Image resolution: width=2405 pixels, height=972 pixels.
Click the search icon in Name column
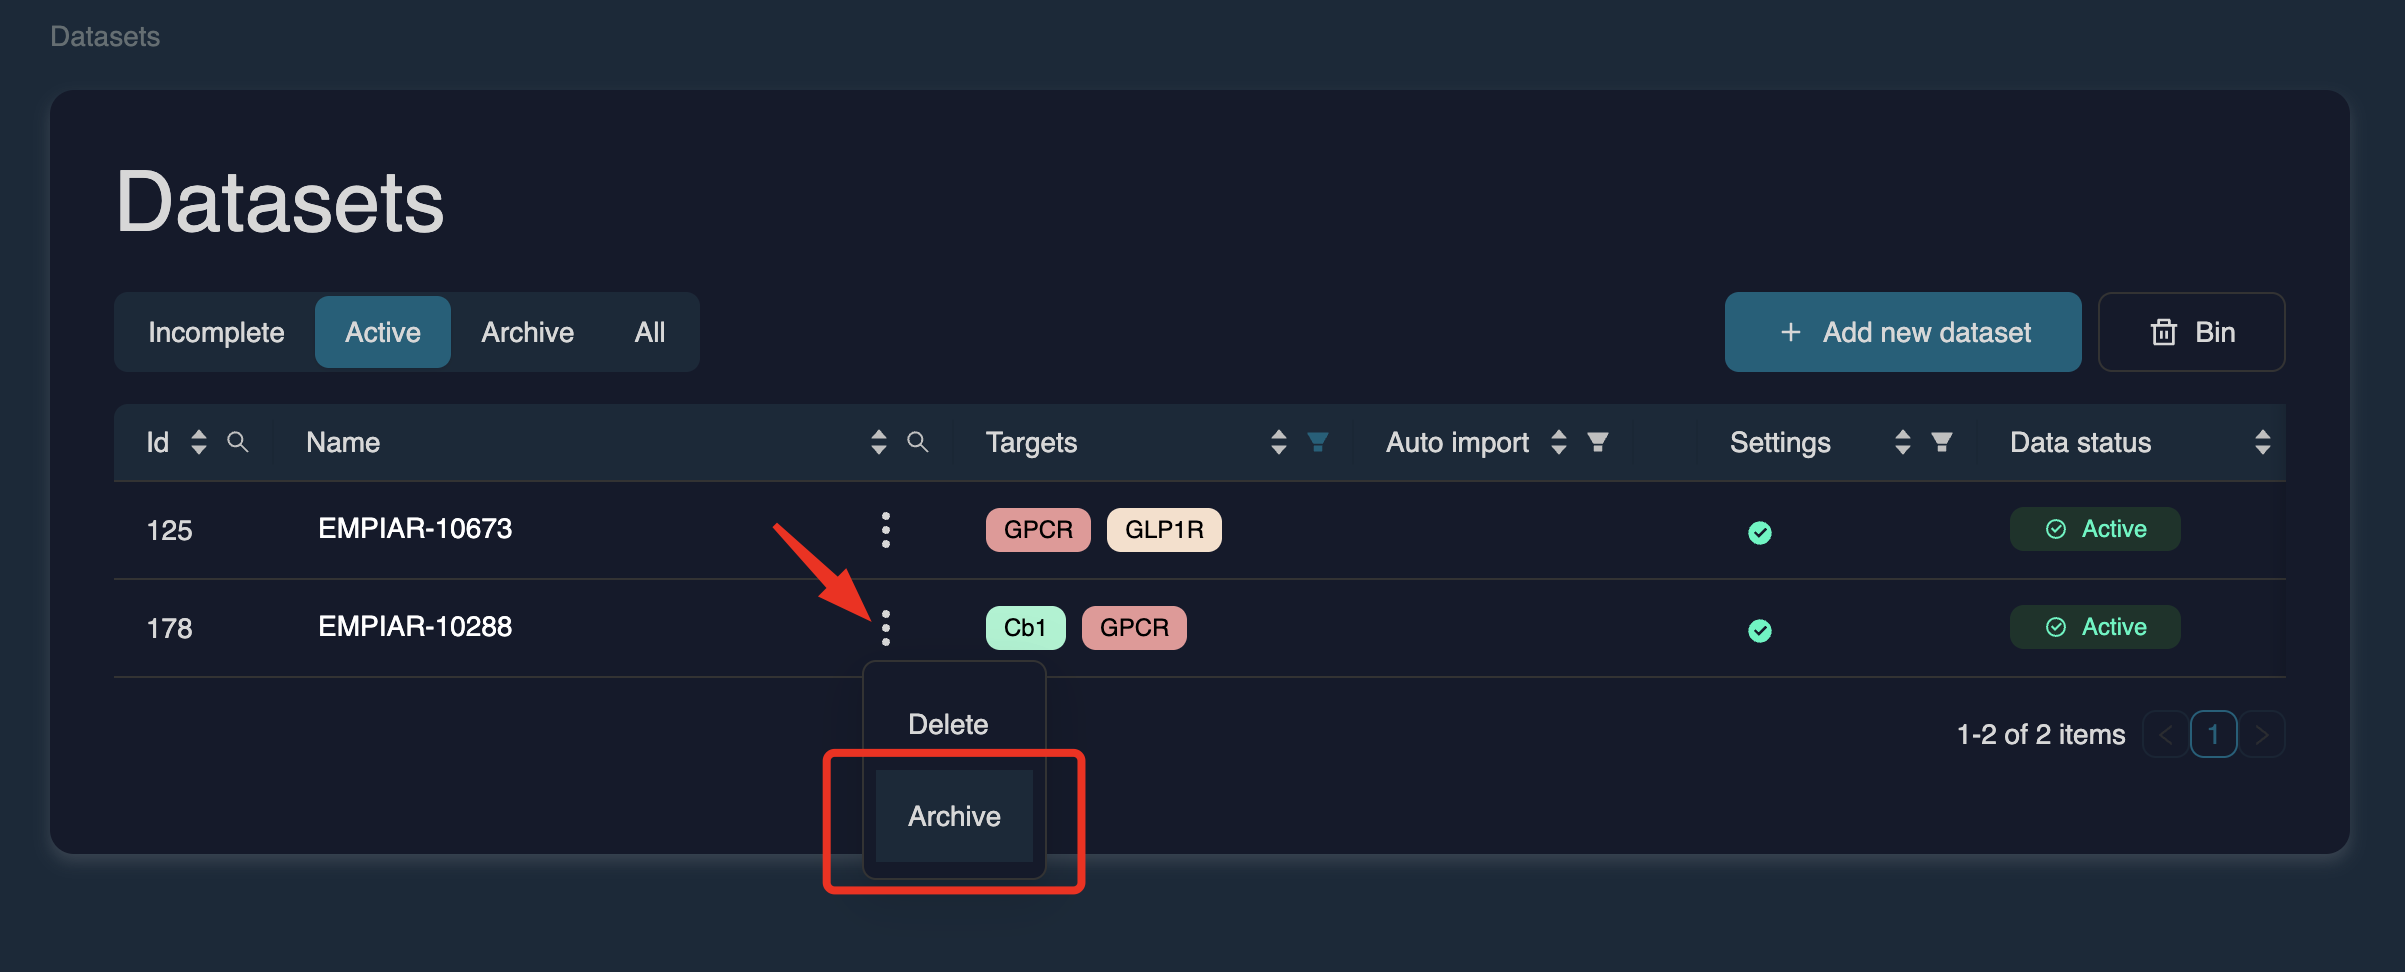917,442
